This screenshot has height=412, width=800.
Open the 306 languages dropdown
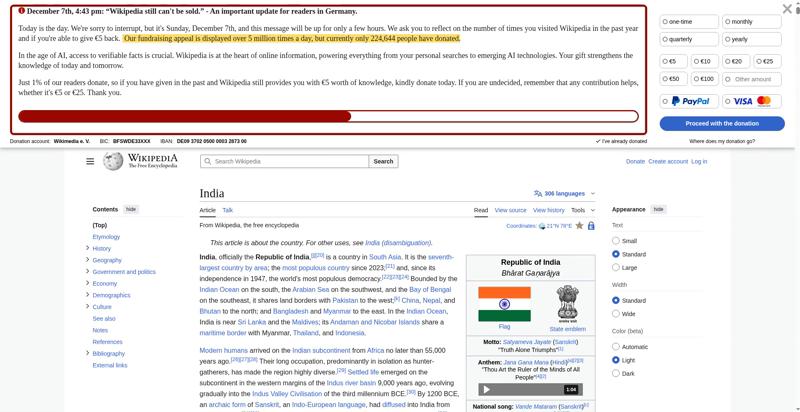point(564,194)
